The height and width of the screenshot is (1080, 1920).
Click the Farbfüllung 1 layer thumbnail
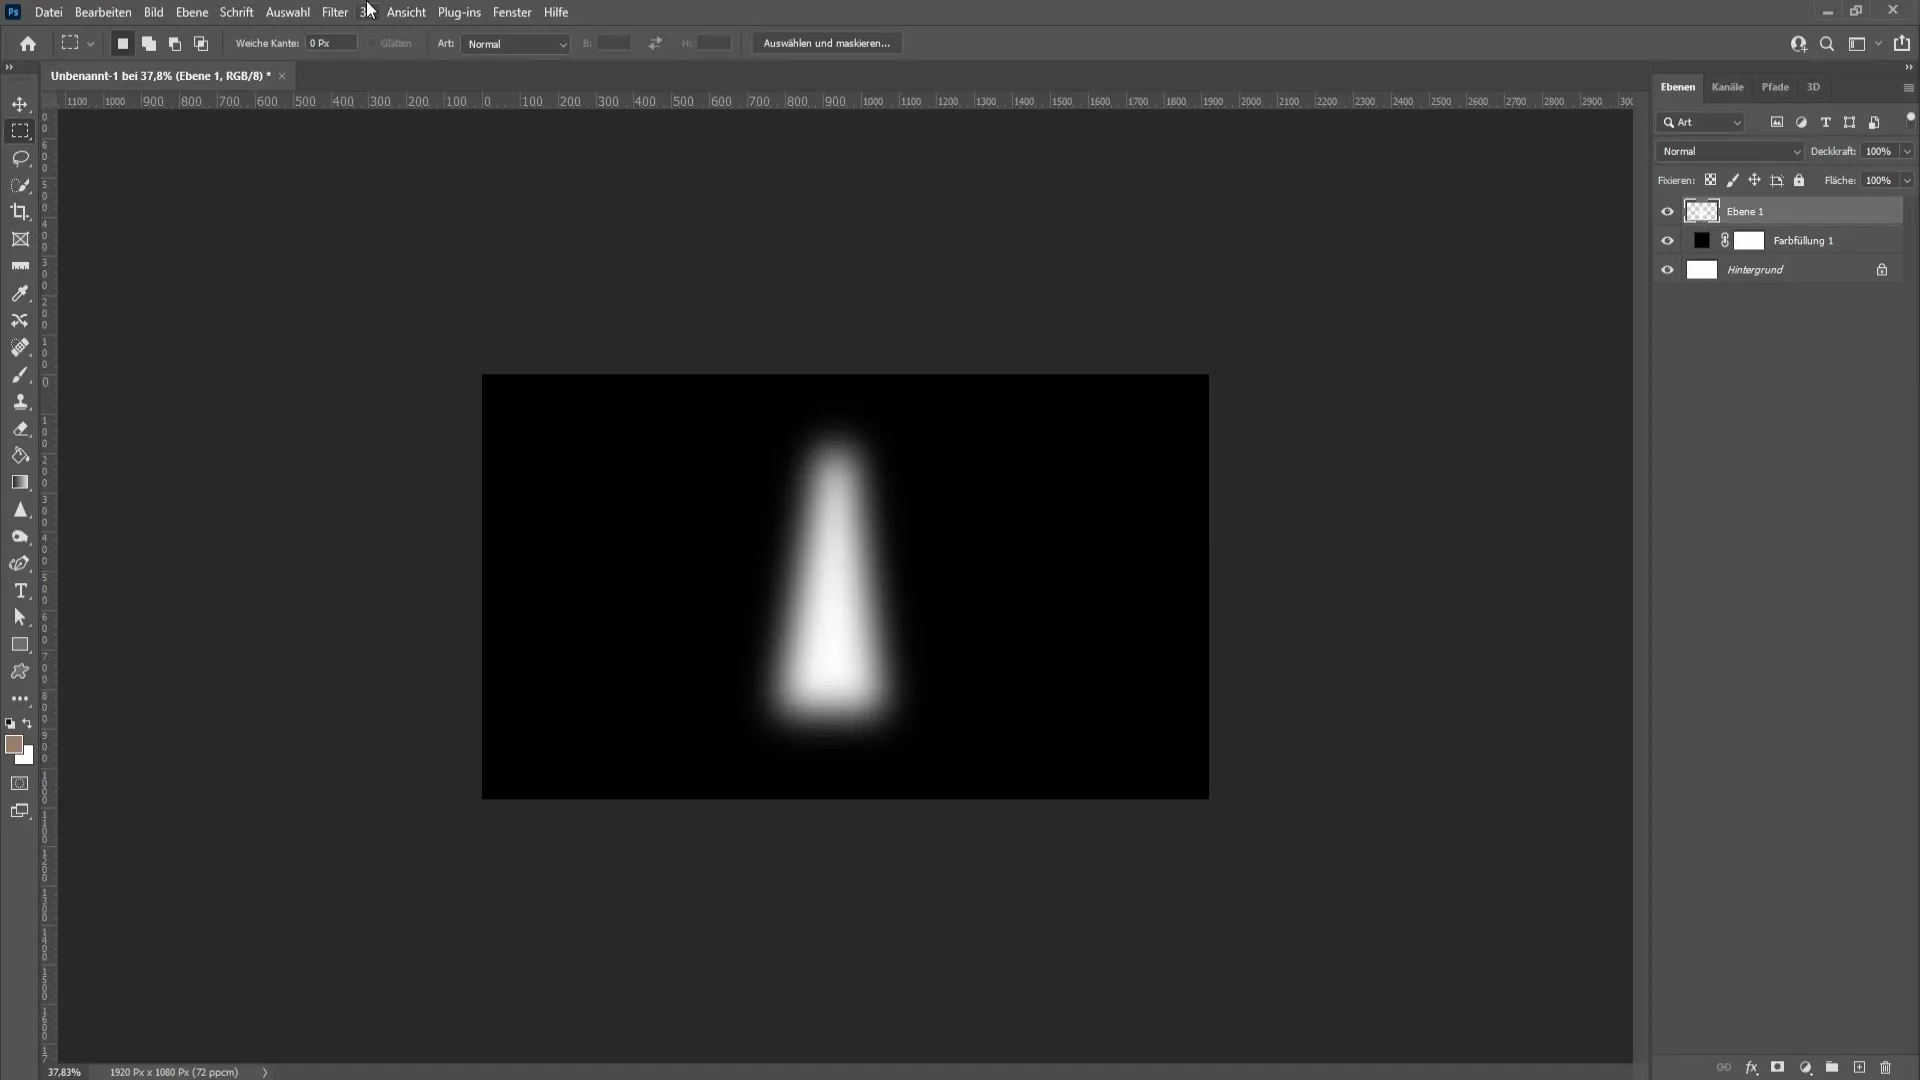1702,240
